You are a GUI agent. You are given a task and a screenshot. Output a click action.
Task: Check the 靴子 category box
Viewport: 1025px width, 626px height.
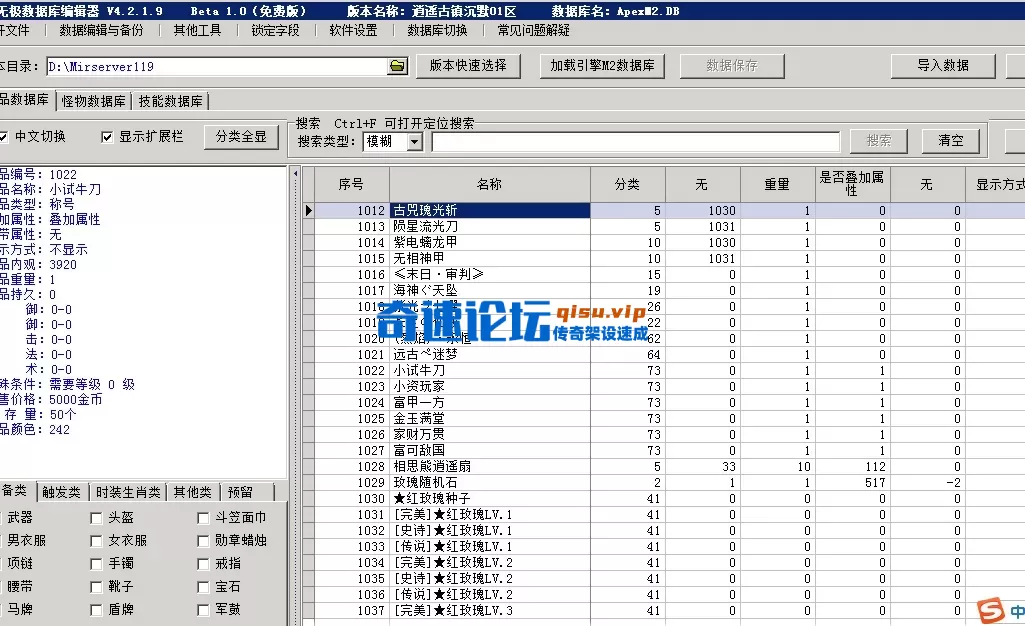[96, 587]
